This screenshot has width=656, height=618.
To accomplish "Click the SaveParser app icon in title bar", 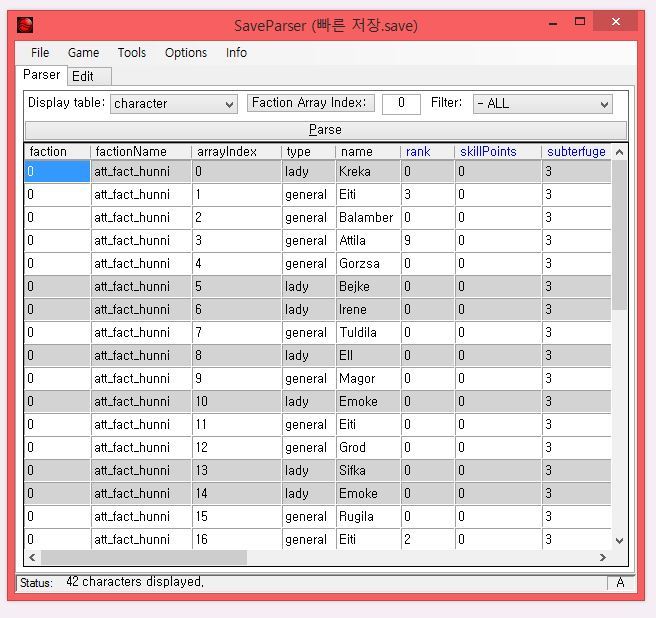I will (x=25, y=24).
